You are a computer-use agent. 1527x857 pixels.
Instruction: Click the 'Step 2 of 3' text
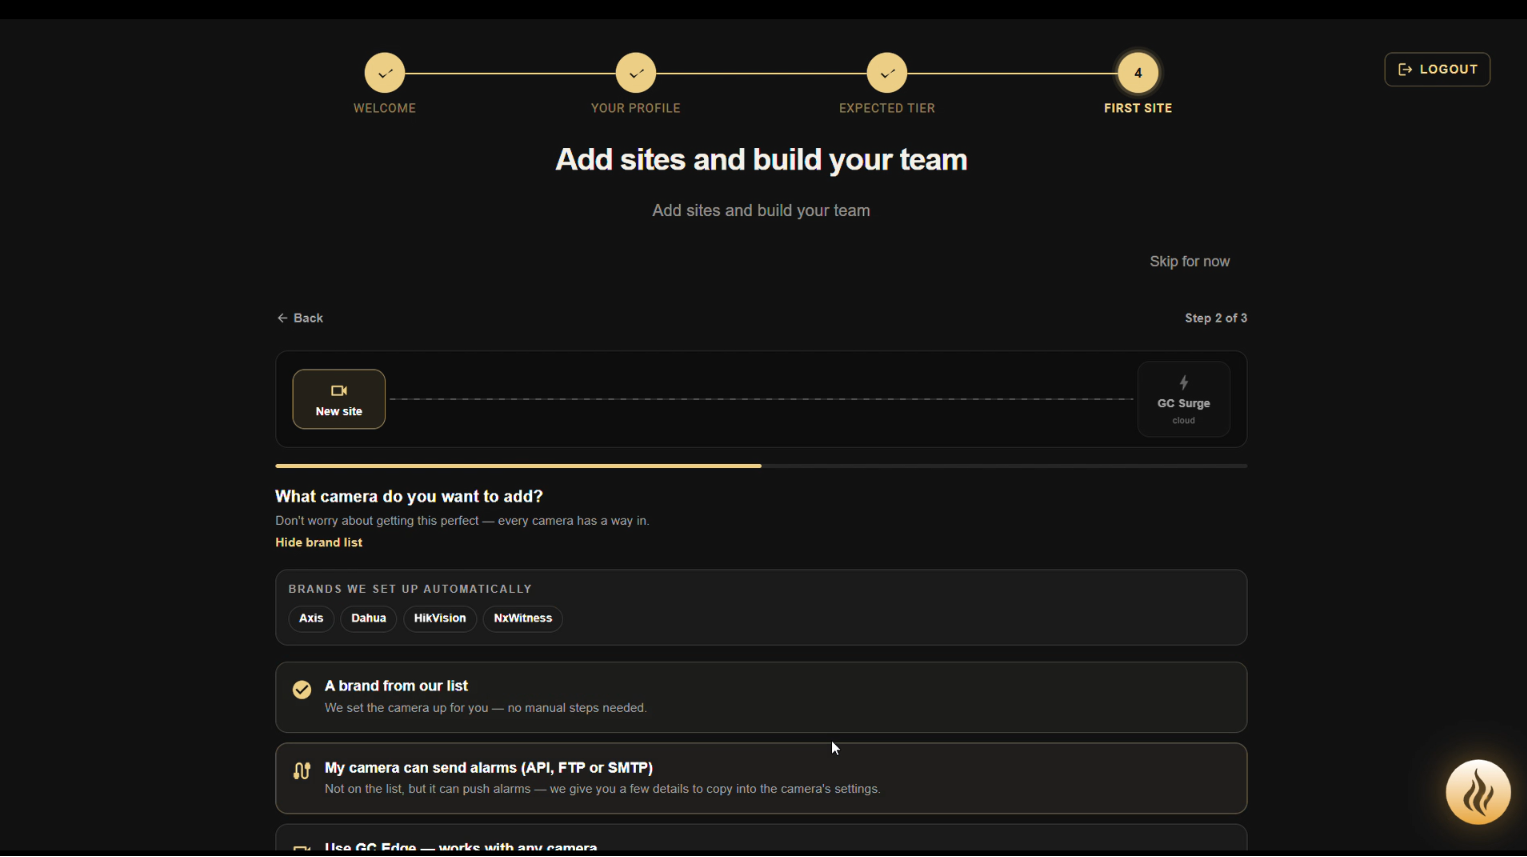(x=1216, y=318)
